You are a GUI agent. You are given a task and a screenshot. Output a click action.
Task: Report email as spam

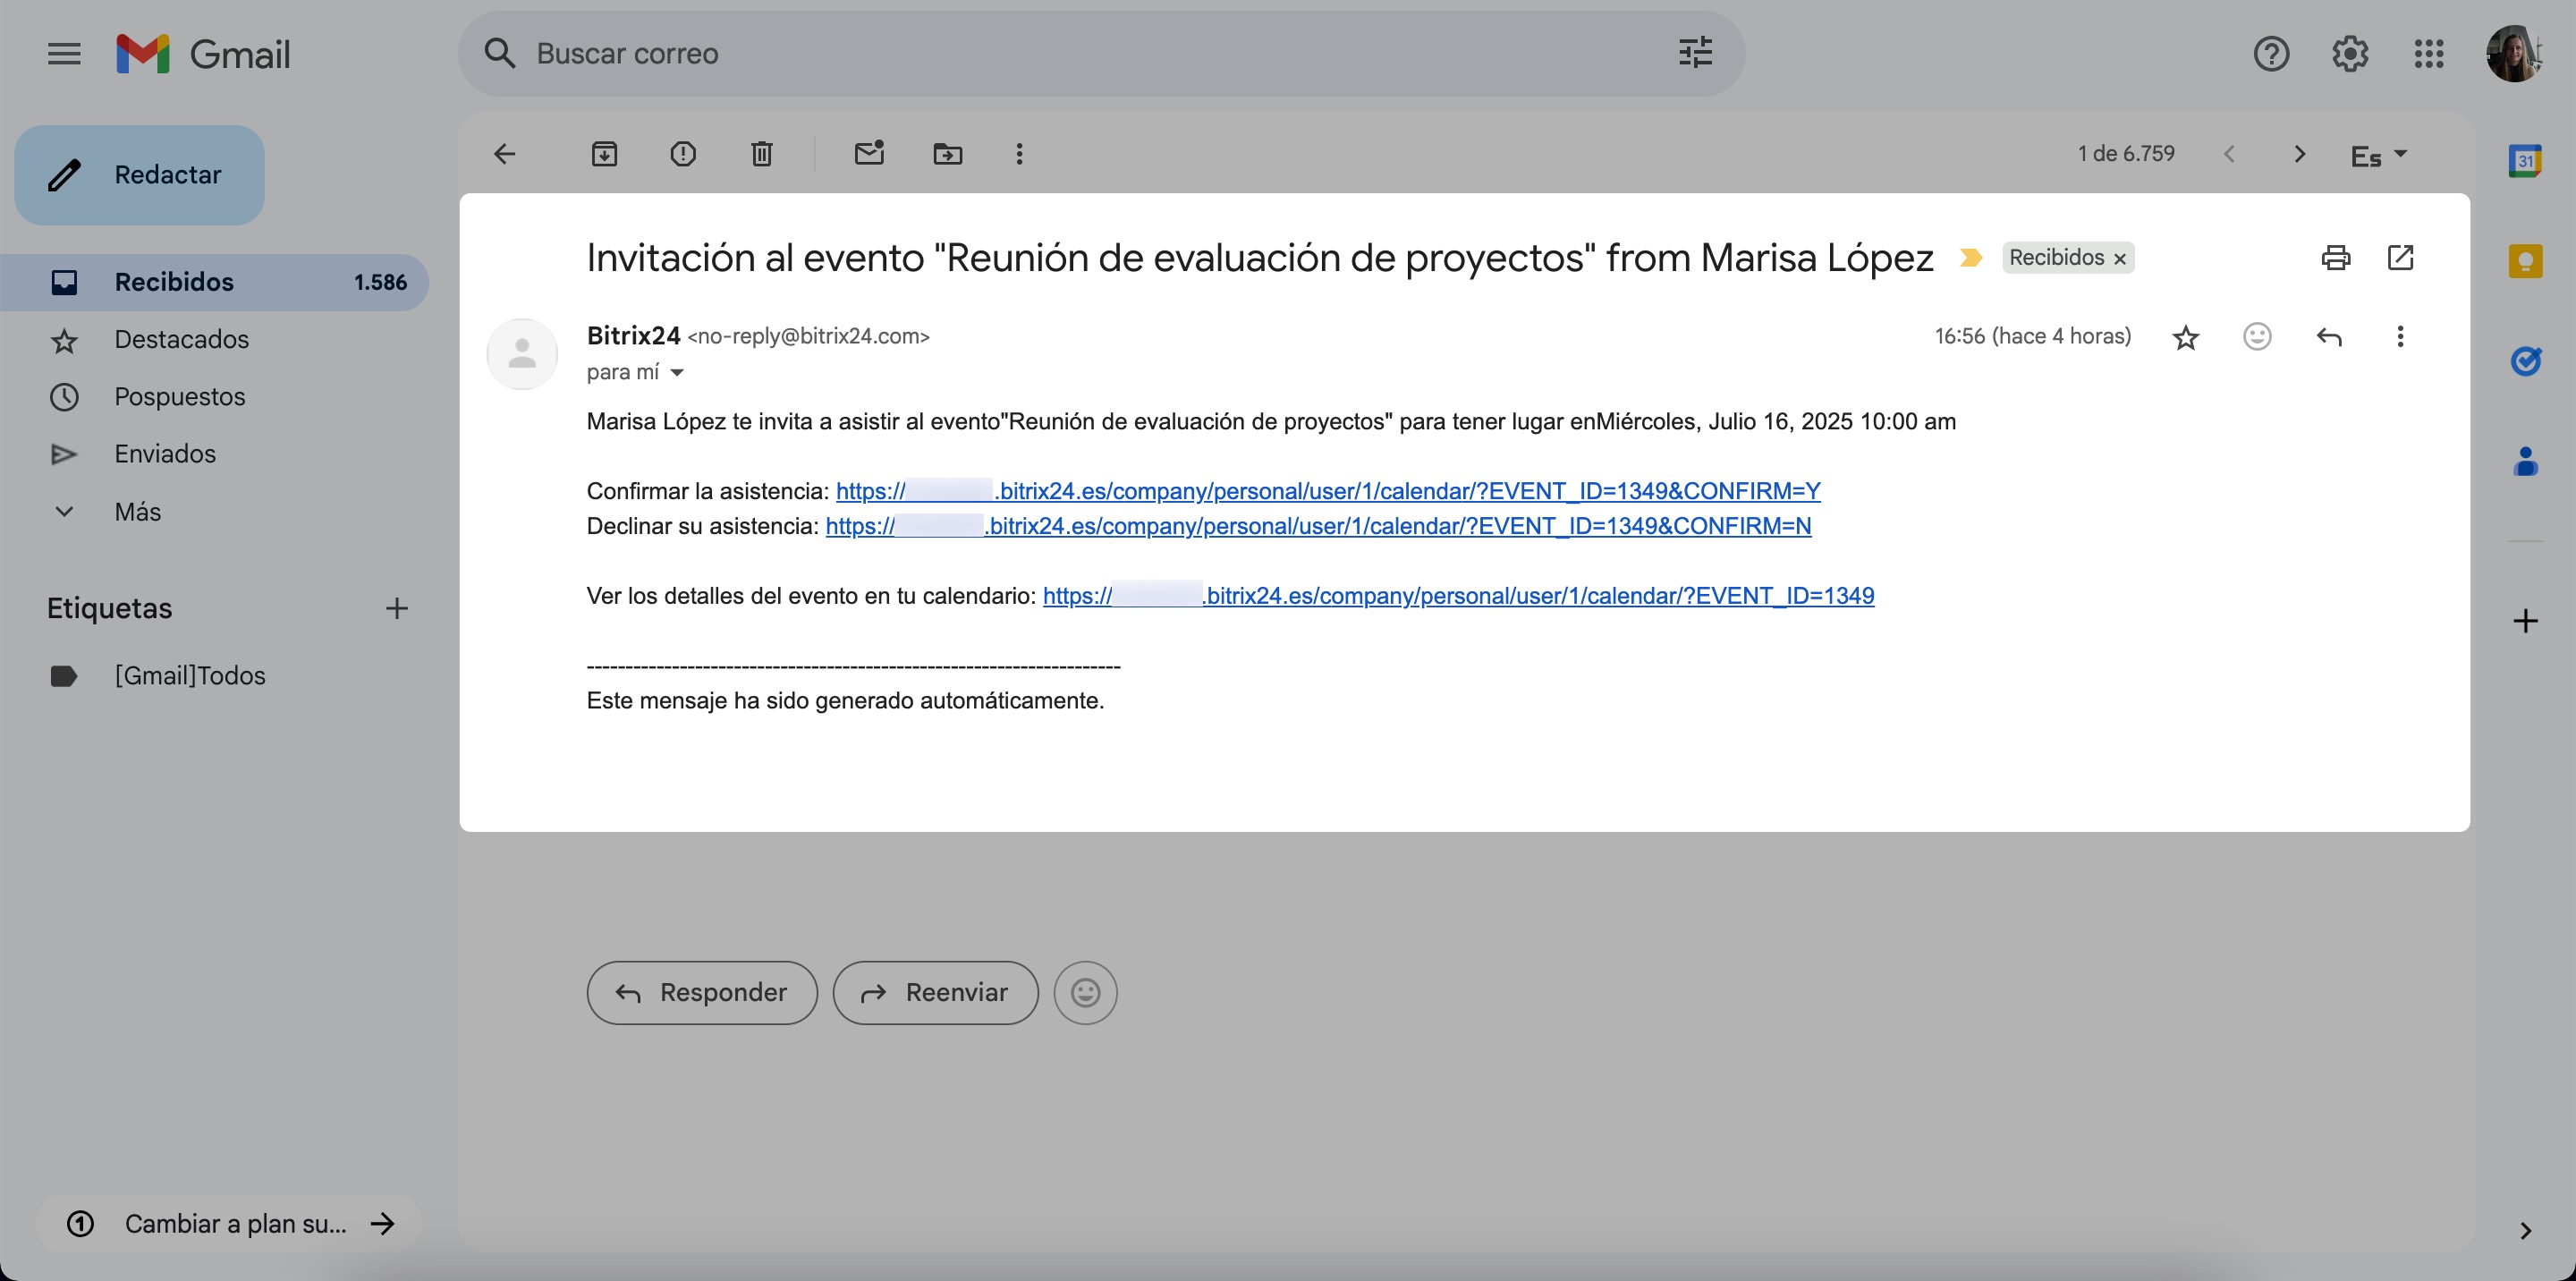click(x=683, y=154)
